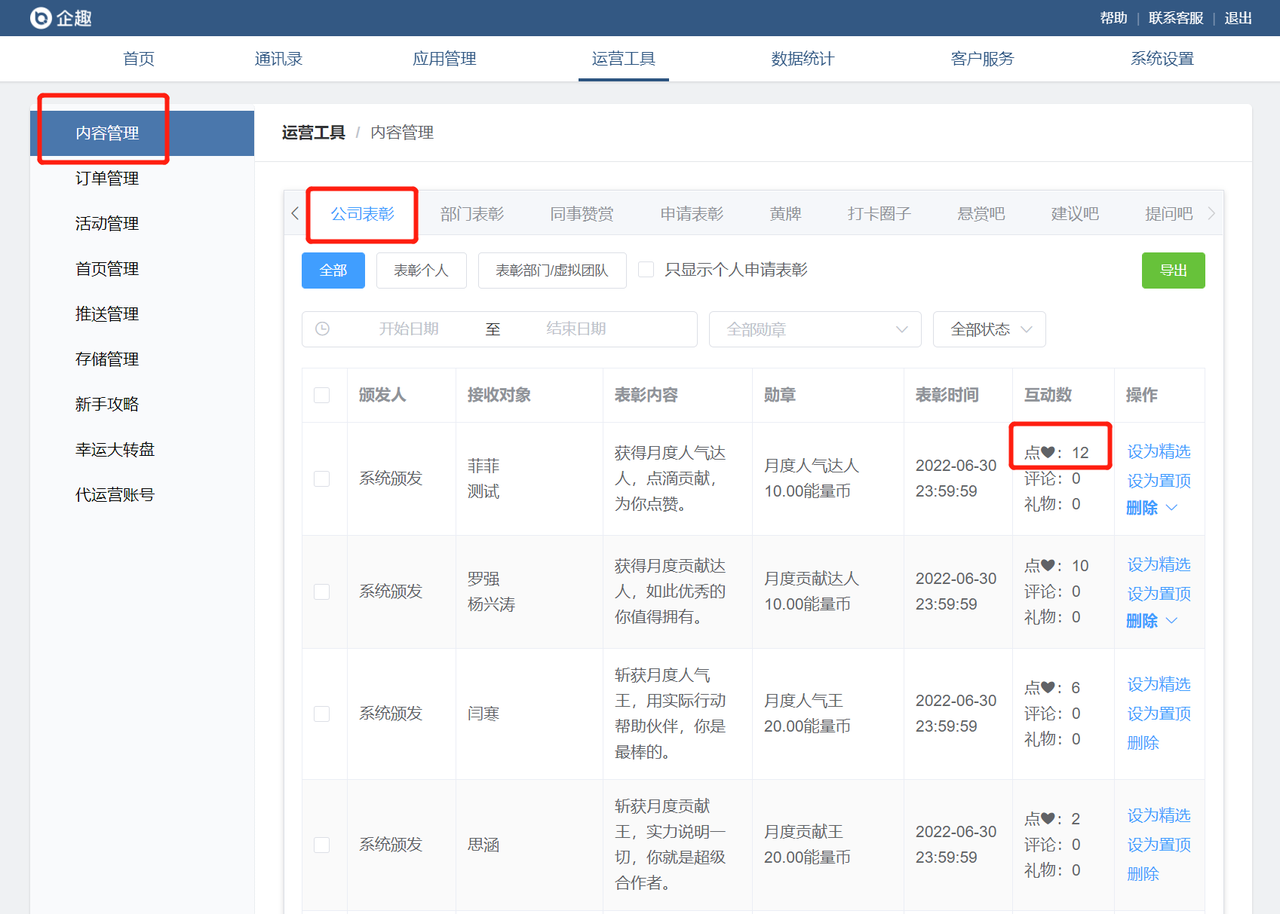The image size is (1280, 914).
Task: Click the 结束日期 input field
Action: pyautogui.click(x=576, y=329)
